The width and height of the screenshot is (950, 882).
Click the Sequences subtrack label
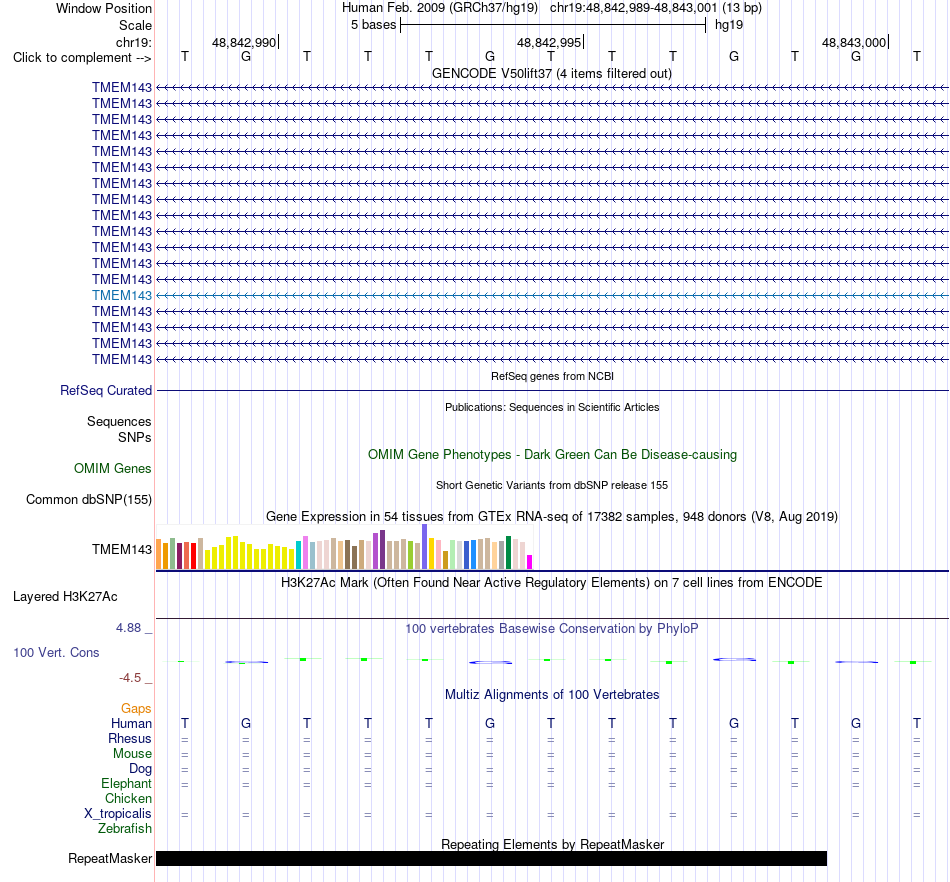tap(119, 422)
